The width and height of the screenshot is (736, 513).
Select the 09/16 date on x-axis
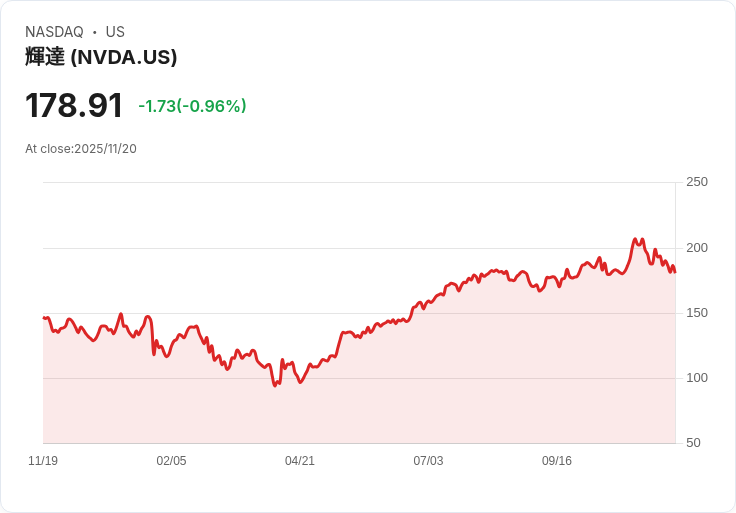pos(557,461)
